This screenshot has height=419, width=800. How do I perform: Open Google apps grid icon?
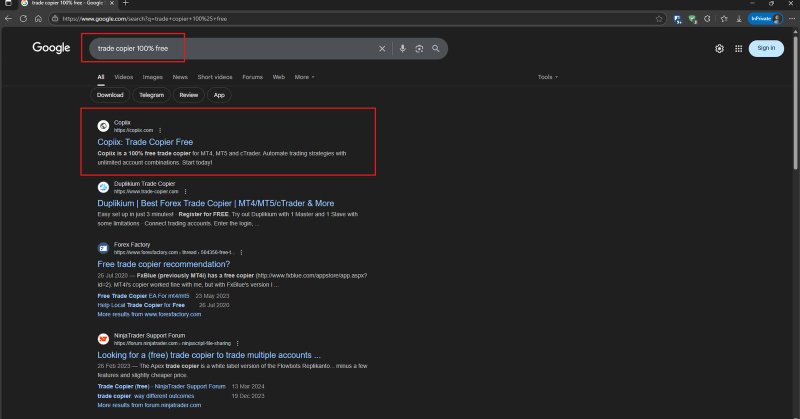point(738,48)
